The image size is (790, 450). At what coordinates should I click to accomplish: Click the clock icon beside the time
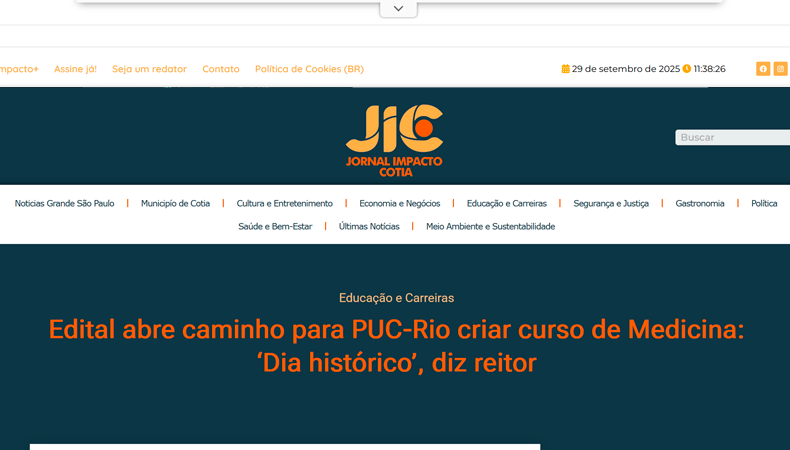pyautogui.click(x=687, y=69)
